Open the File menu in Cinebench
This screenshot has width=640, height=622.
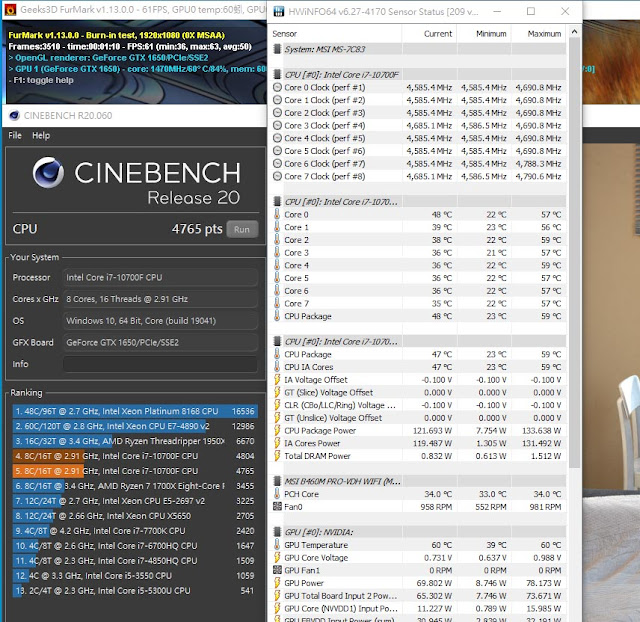(15, 136)
